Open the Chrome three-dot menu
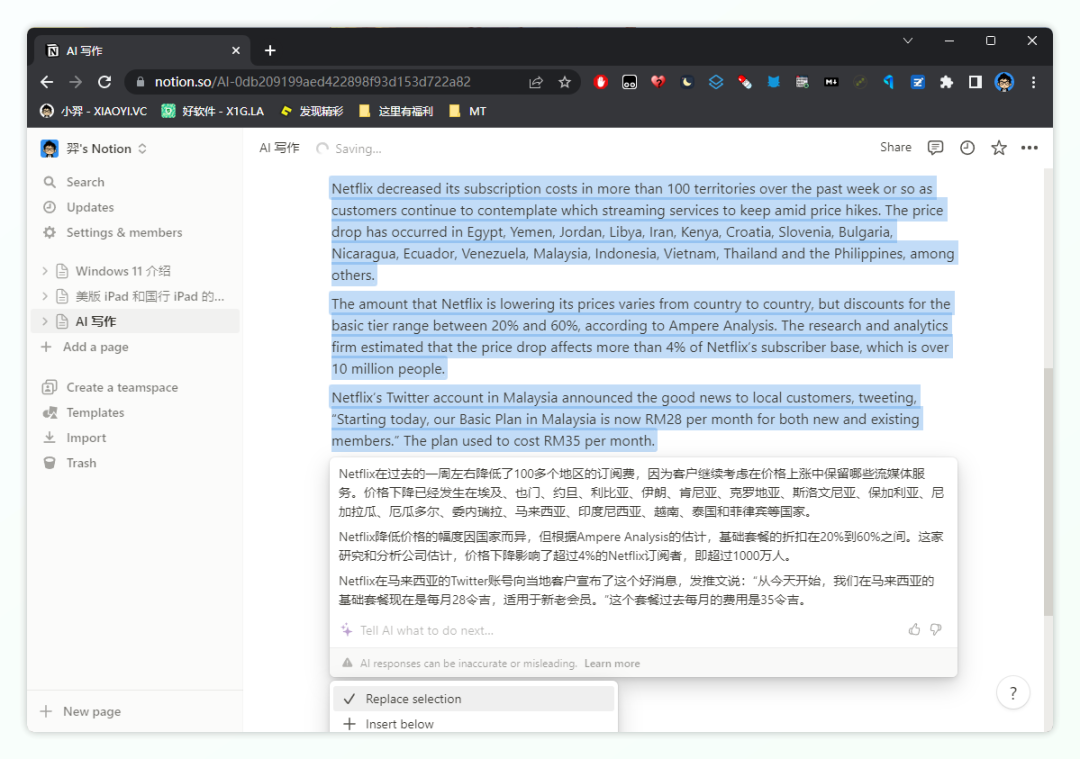This screenshot has height=759, width=1080. click(1033, 82)
